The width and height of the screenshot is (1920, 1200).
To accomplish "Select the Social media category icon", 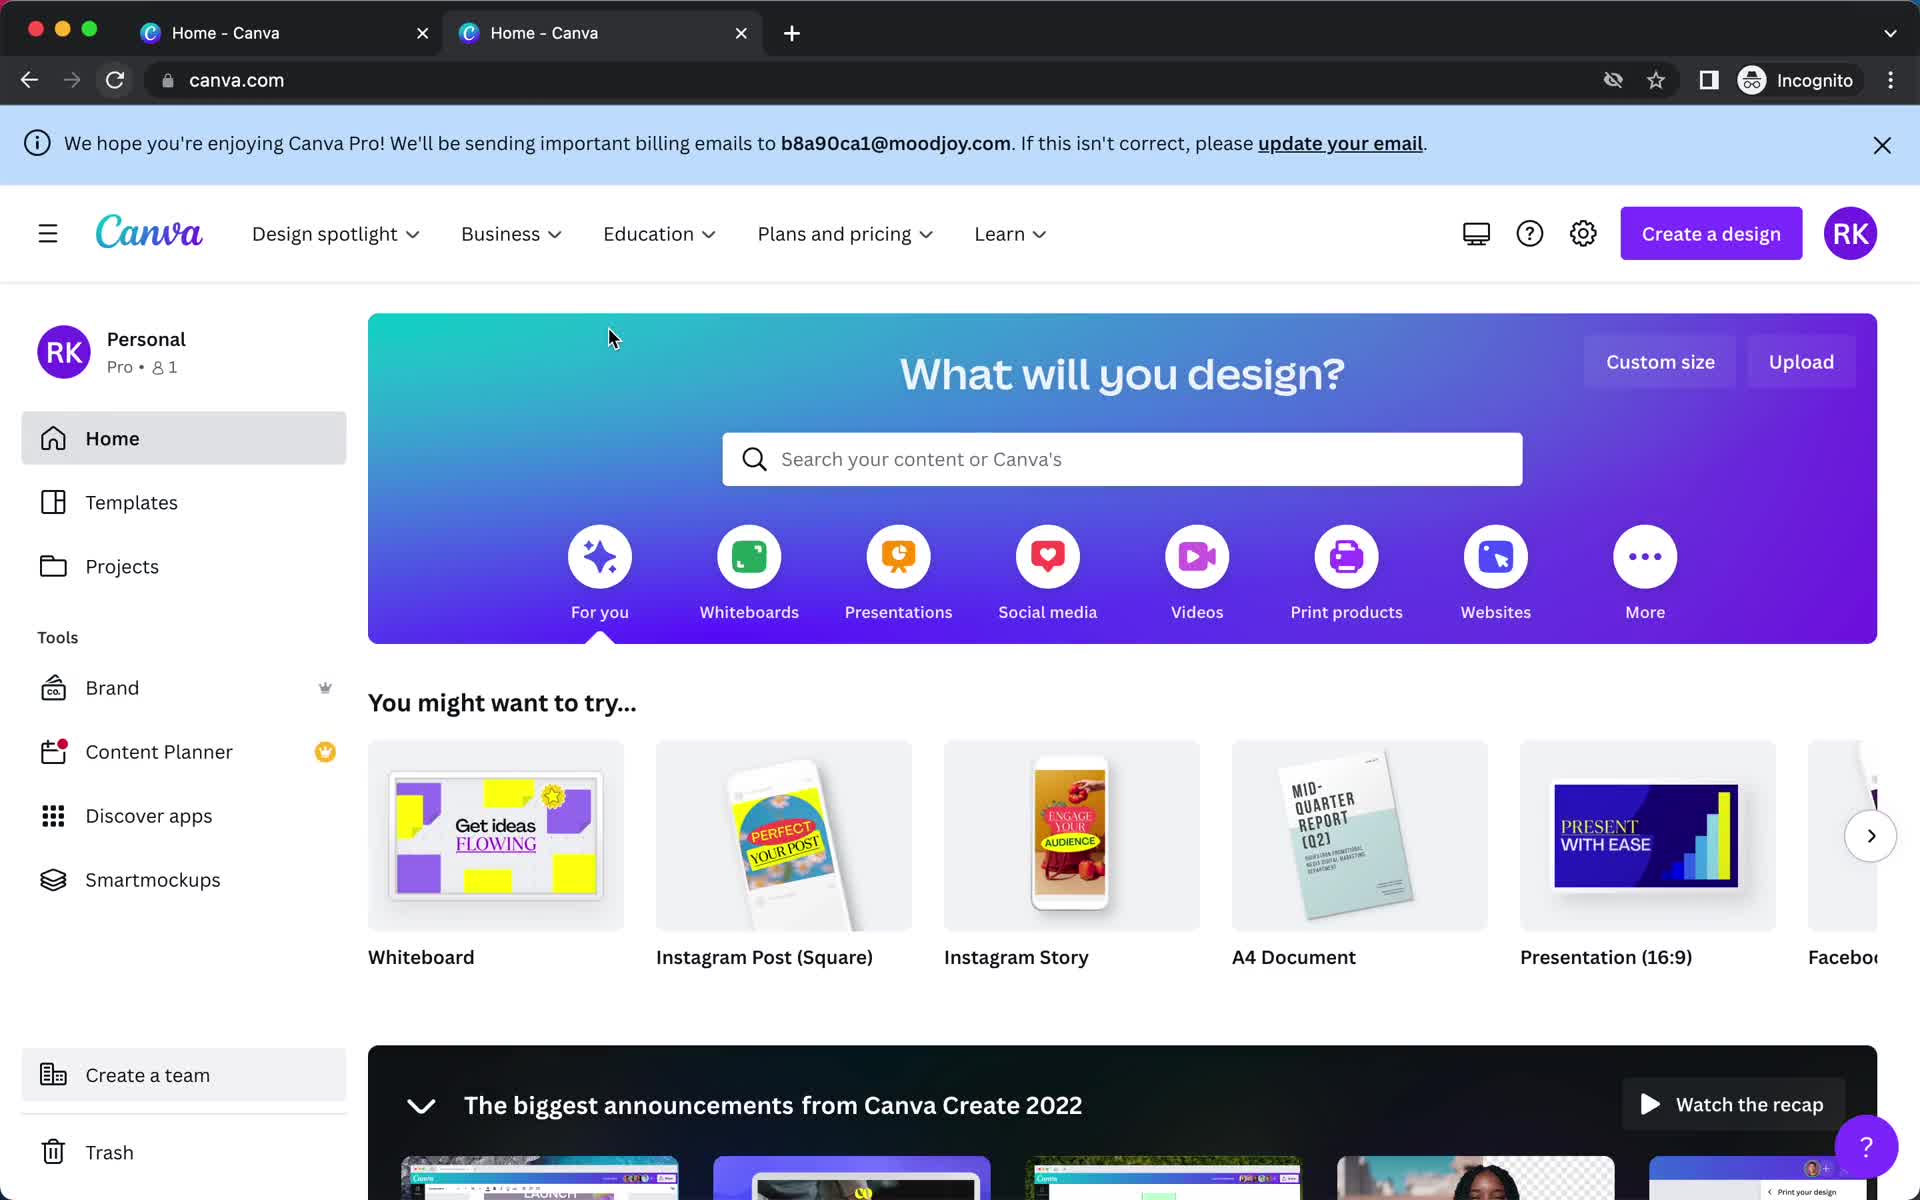I will click(x=1048, y=557).
